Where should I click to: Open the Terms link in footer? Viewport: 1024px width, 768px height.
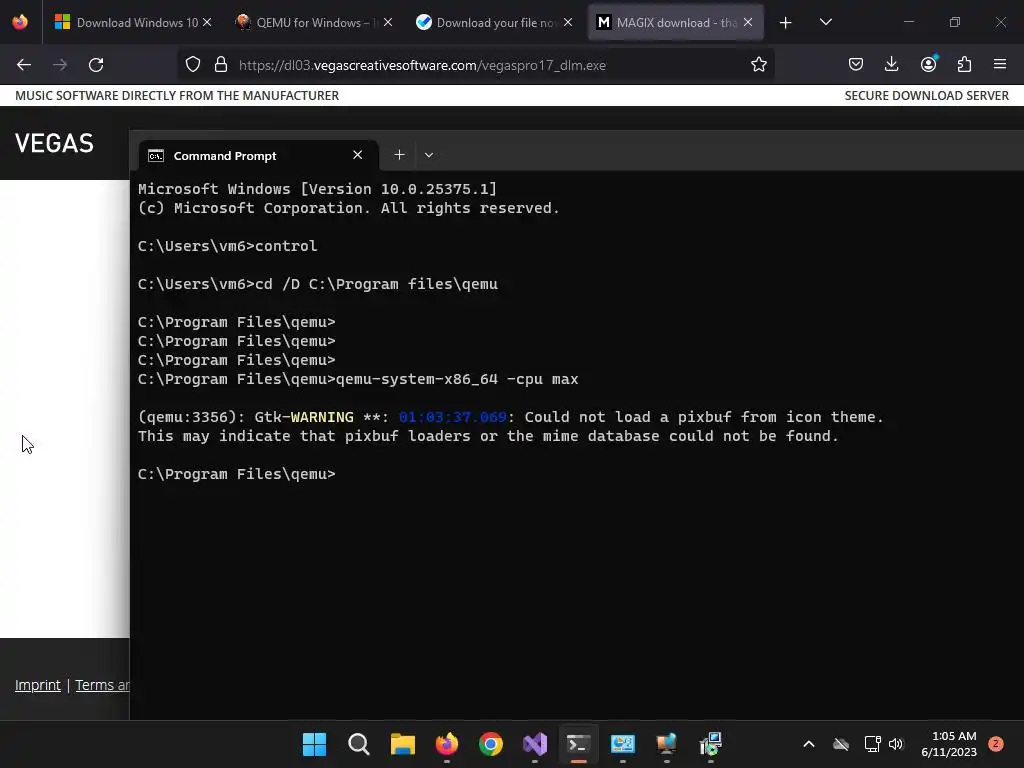click(x=103, y=685)
